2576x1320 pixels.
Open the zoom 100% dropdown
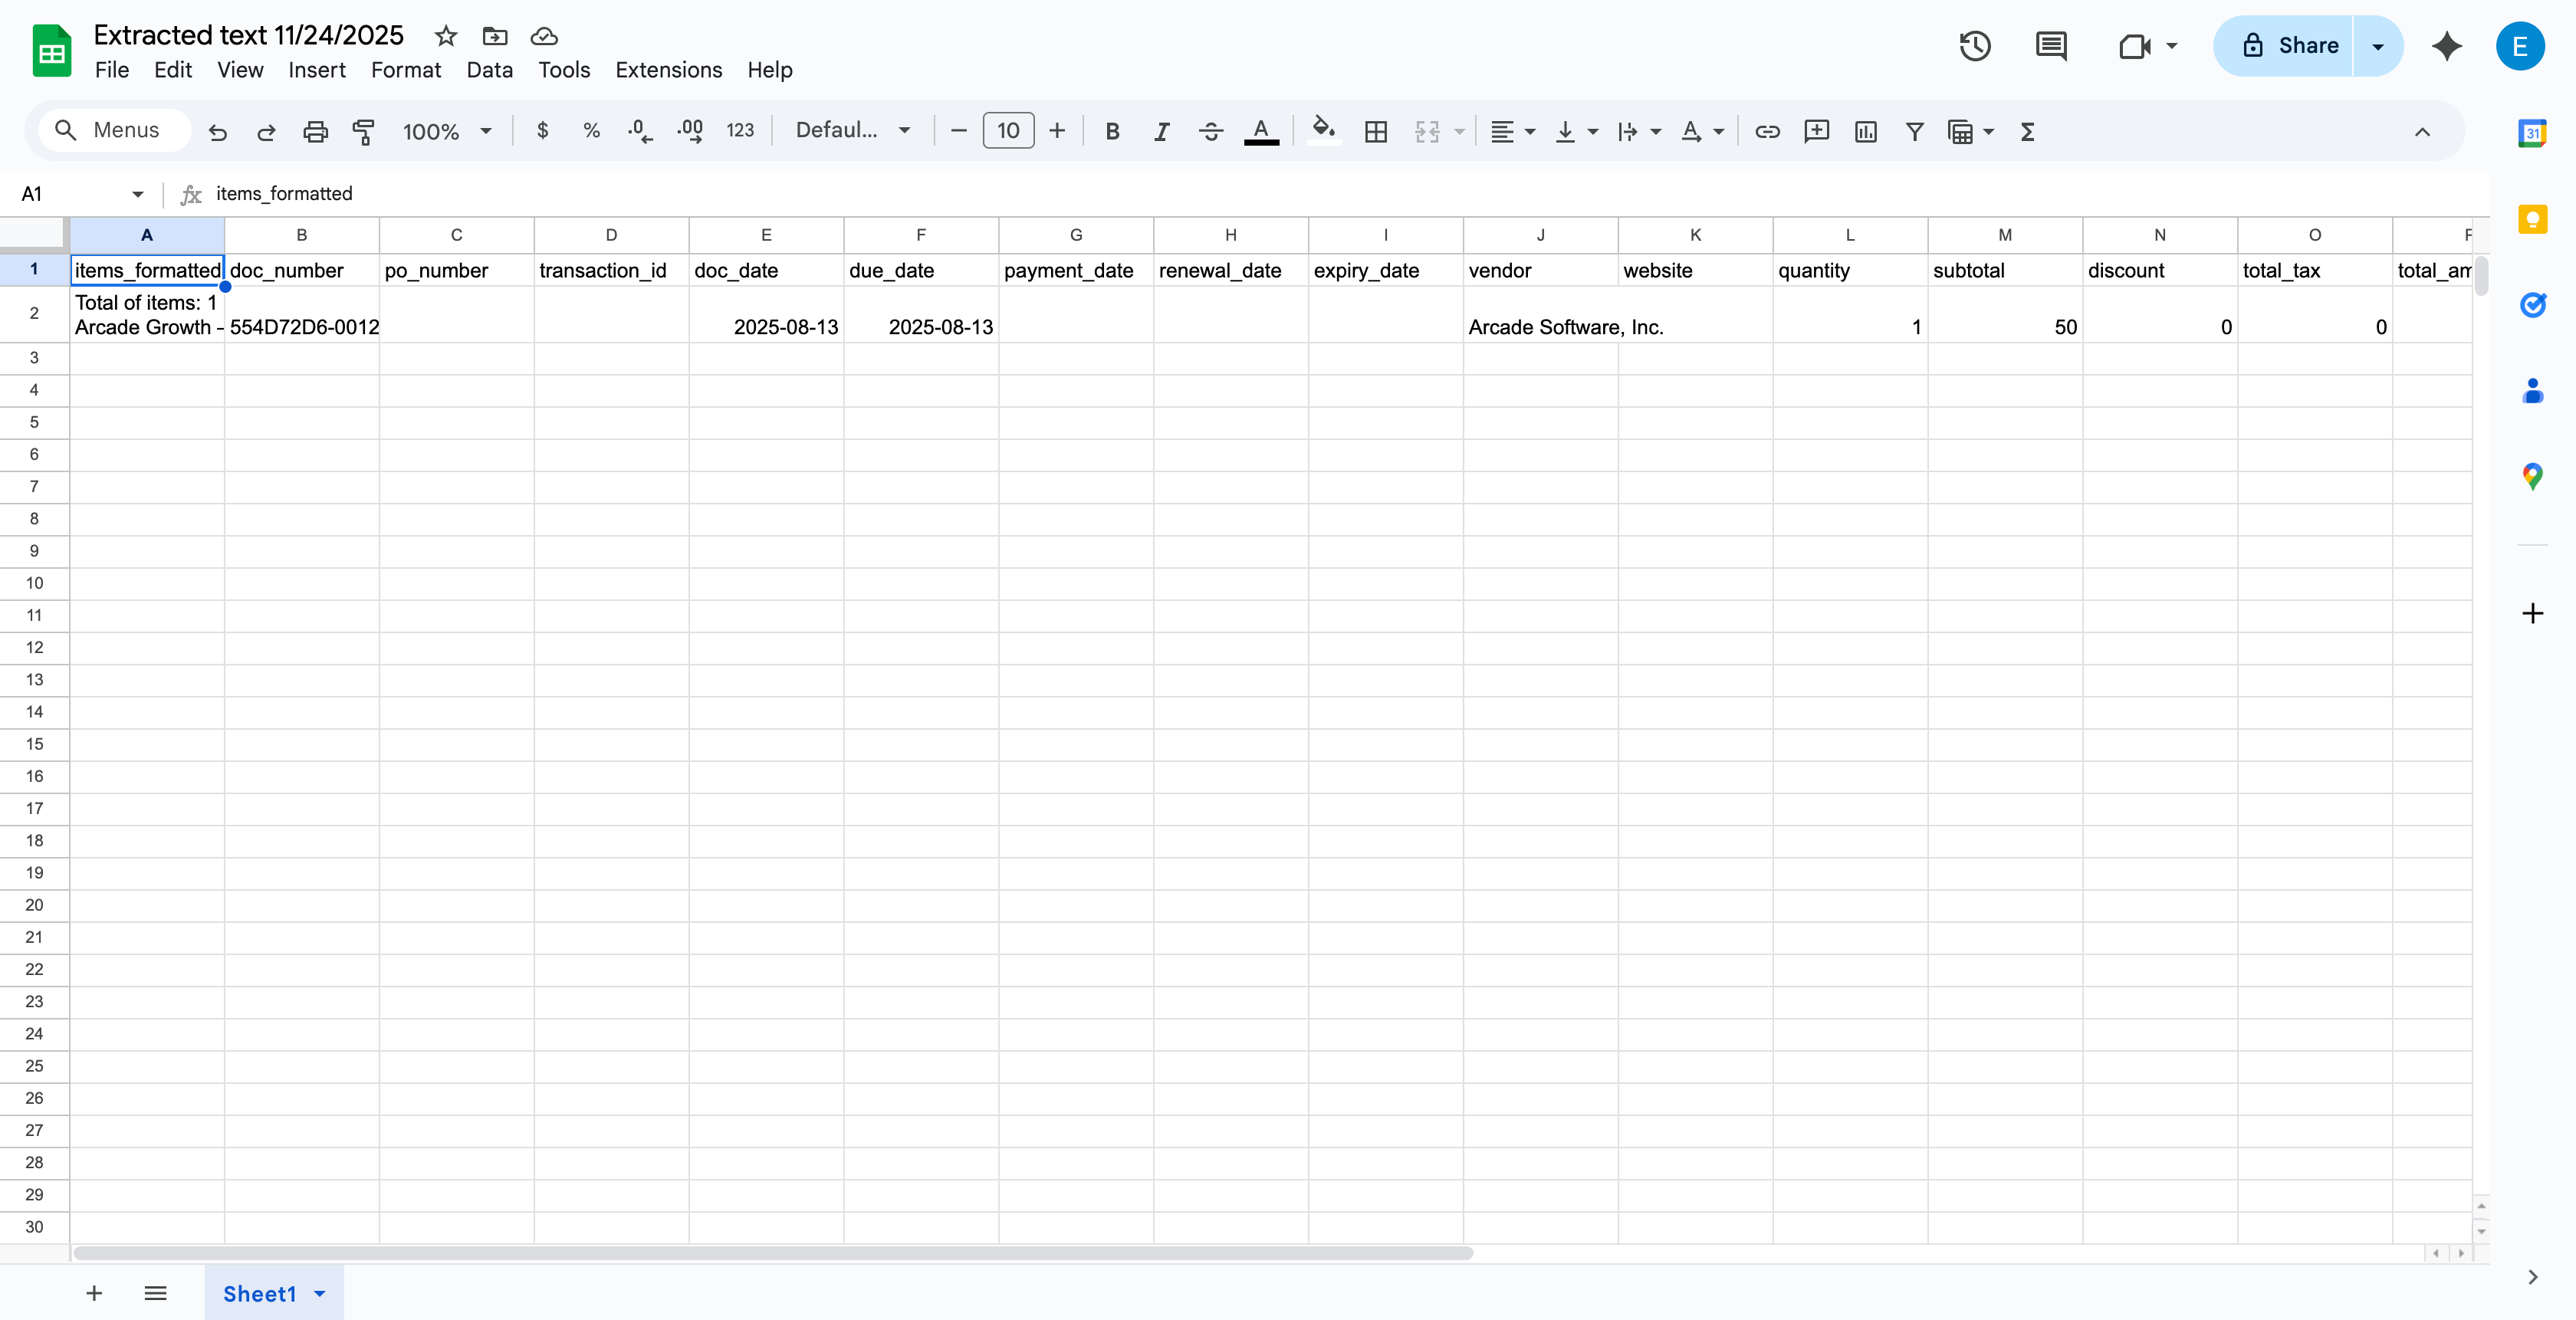click(x=446, y=131)
